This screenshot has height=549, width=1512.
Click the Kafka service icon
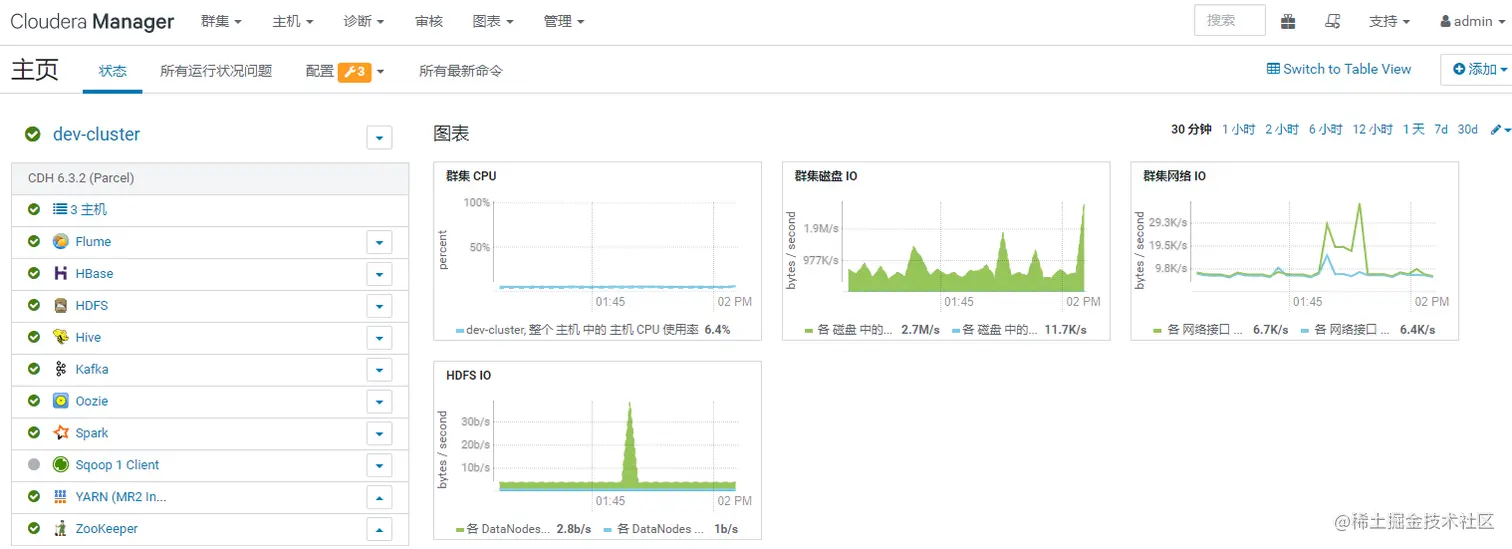(61, 370)
